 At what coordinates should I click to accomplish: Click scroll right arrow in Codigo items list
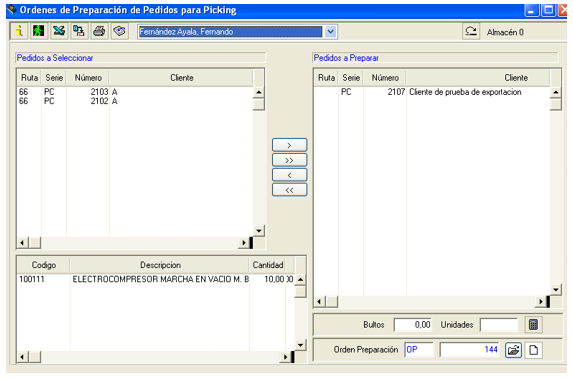pyautogui.click(x=285, y=357)
